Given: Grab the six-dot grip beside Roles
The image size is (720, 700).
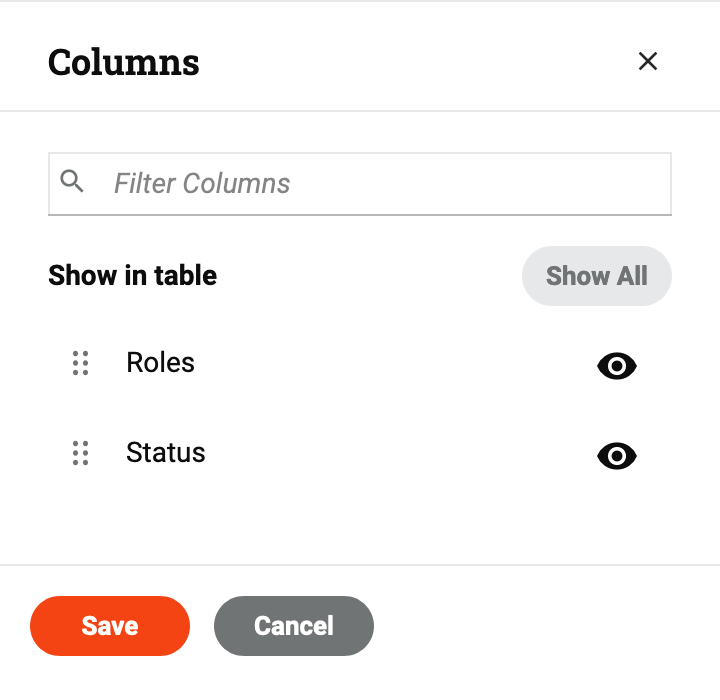Looking at the screenshot, I should (x=81, y=363).
